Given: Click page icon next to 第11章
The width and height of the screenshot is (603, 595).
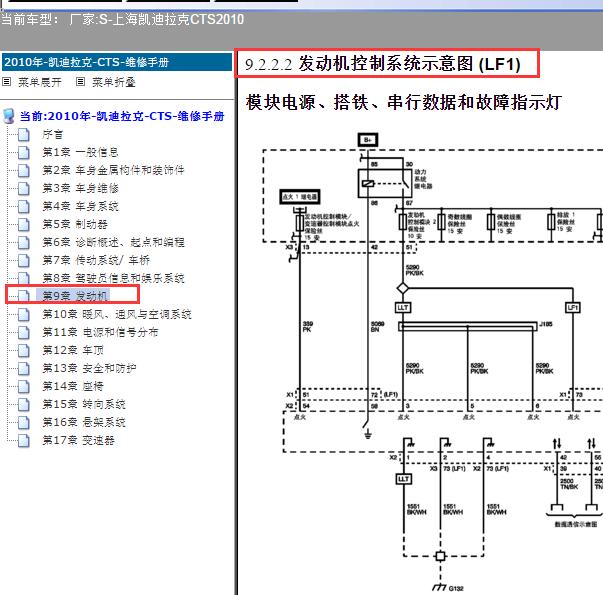Looking at the screenshot, I should tap(24, 333).
